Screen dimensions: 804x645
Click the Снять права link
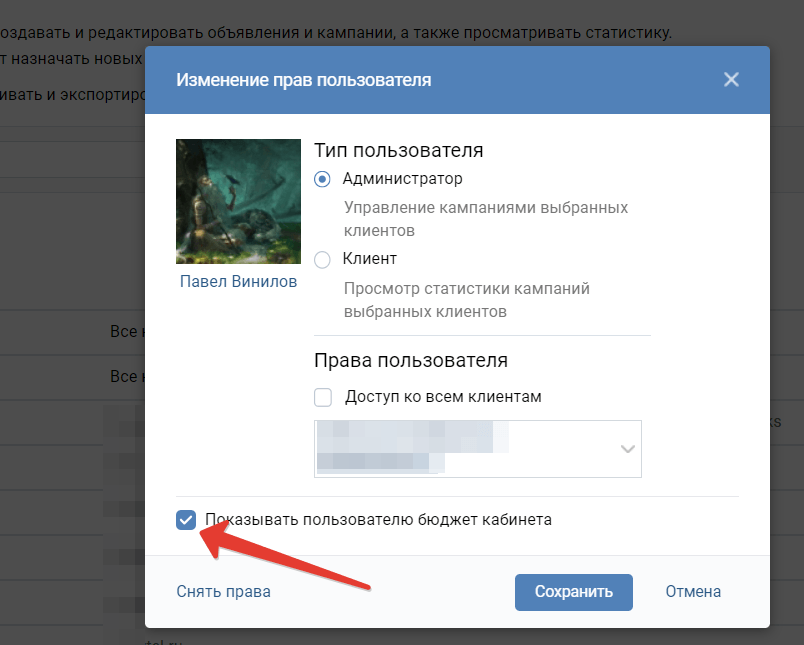pyautogui.click(x=223, y=592)
